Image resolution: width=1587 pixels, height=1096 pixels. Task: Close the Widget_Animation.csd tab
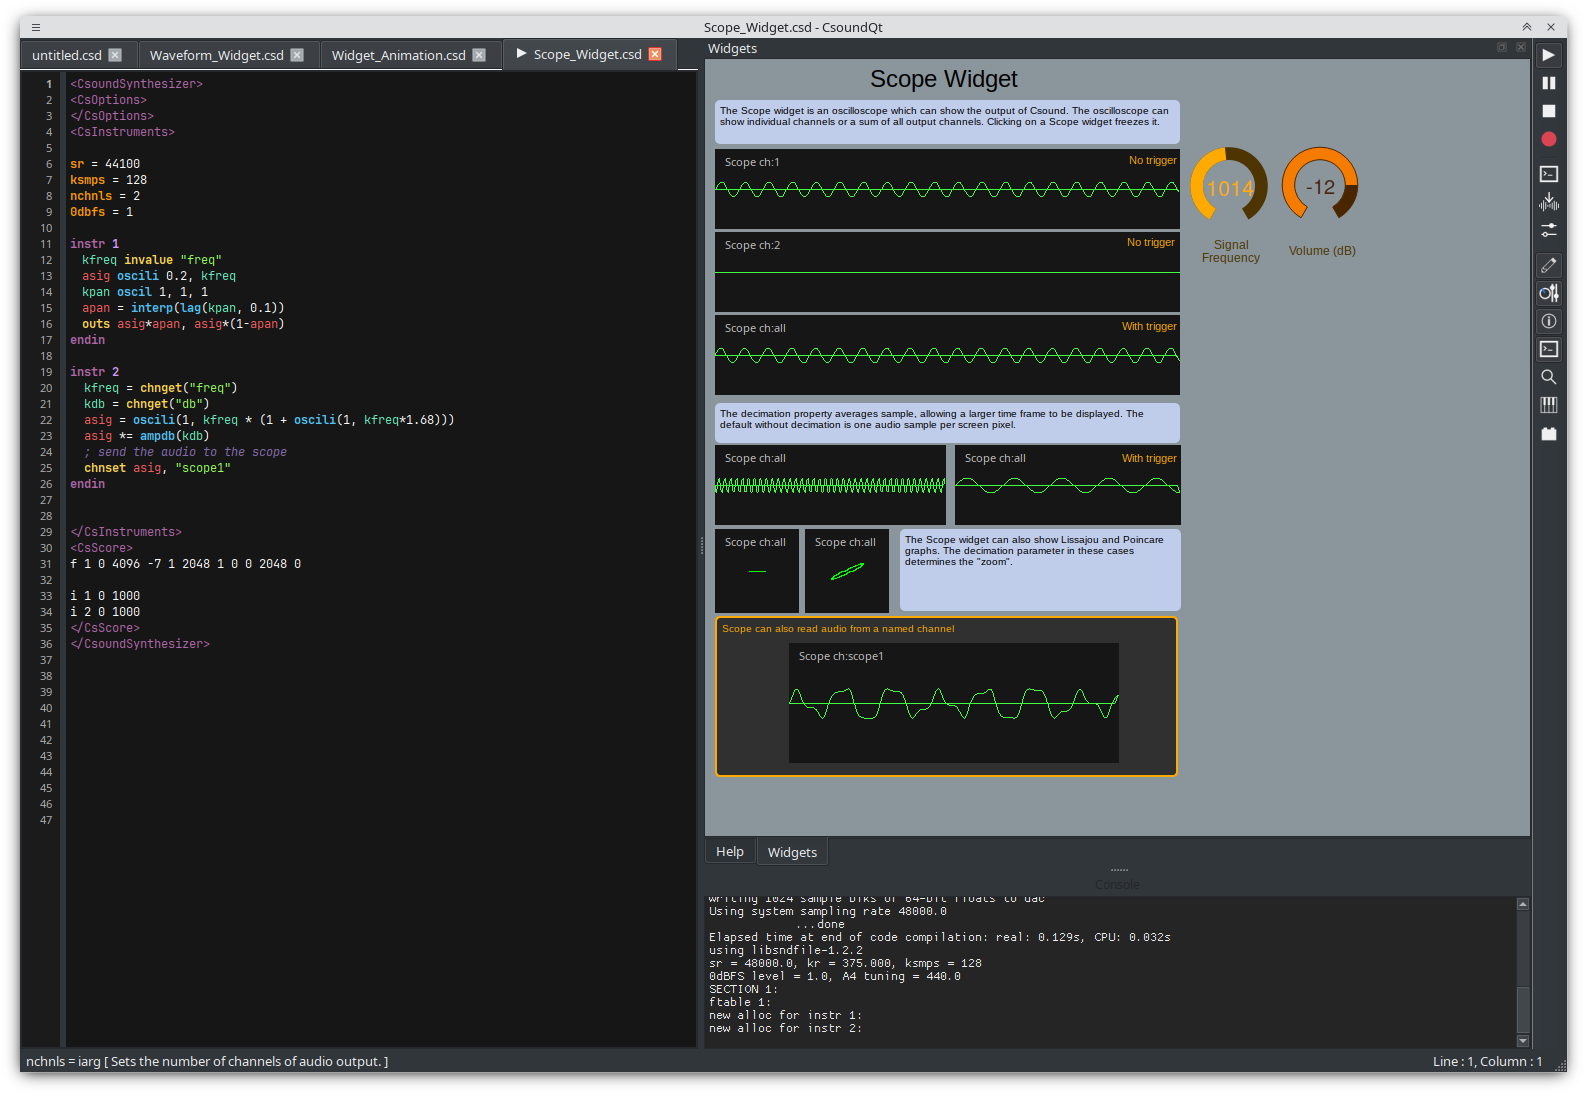[479, 55]
